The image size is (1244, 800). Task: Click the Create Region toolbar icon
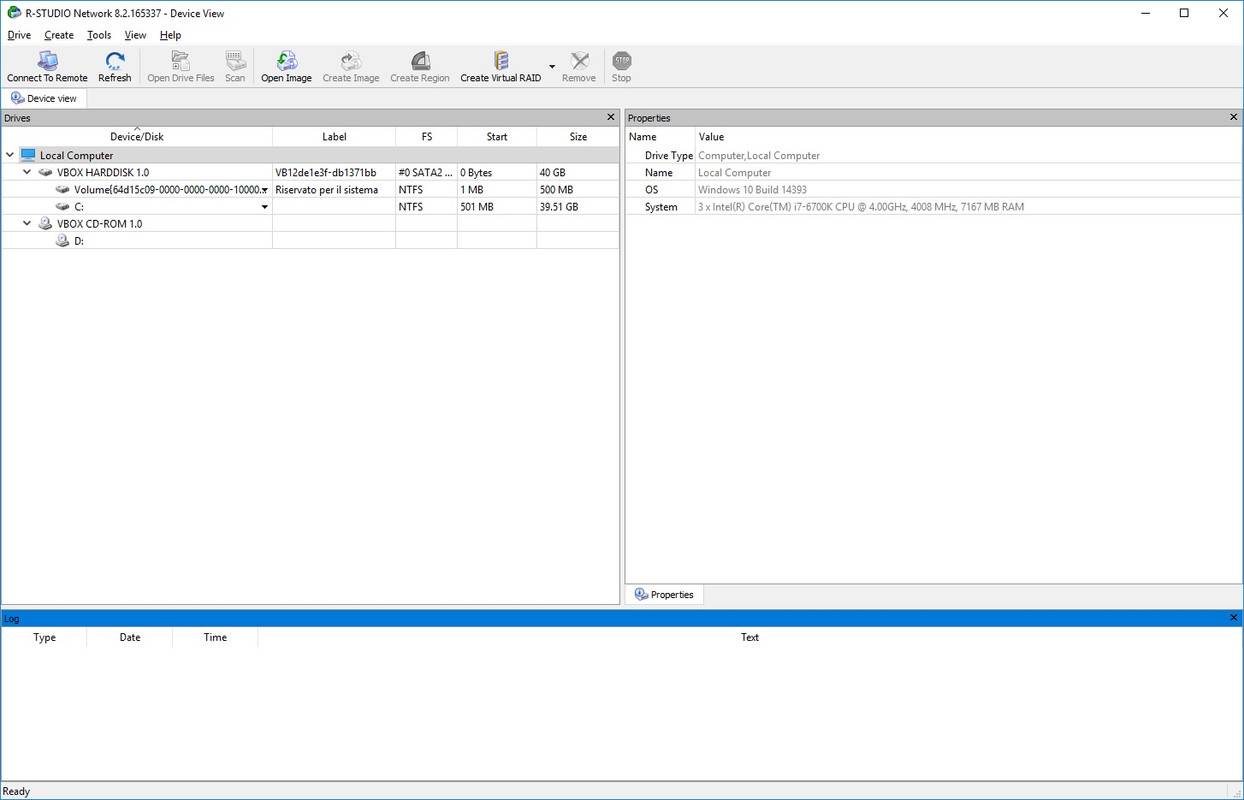[x=419, y=62]
